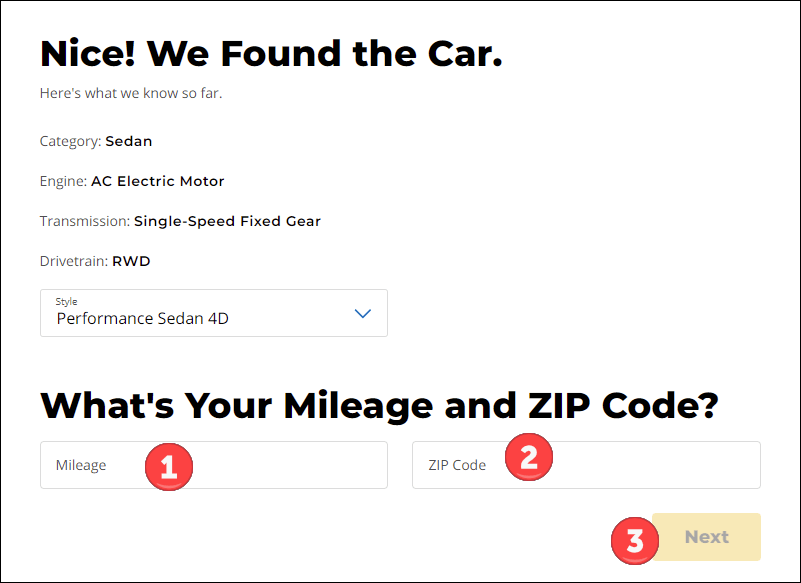Click the red number 1 marker
The width and height of the screenshot is (801, 583).
pyautogui.click(x=169, y=467)
